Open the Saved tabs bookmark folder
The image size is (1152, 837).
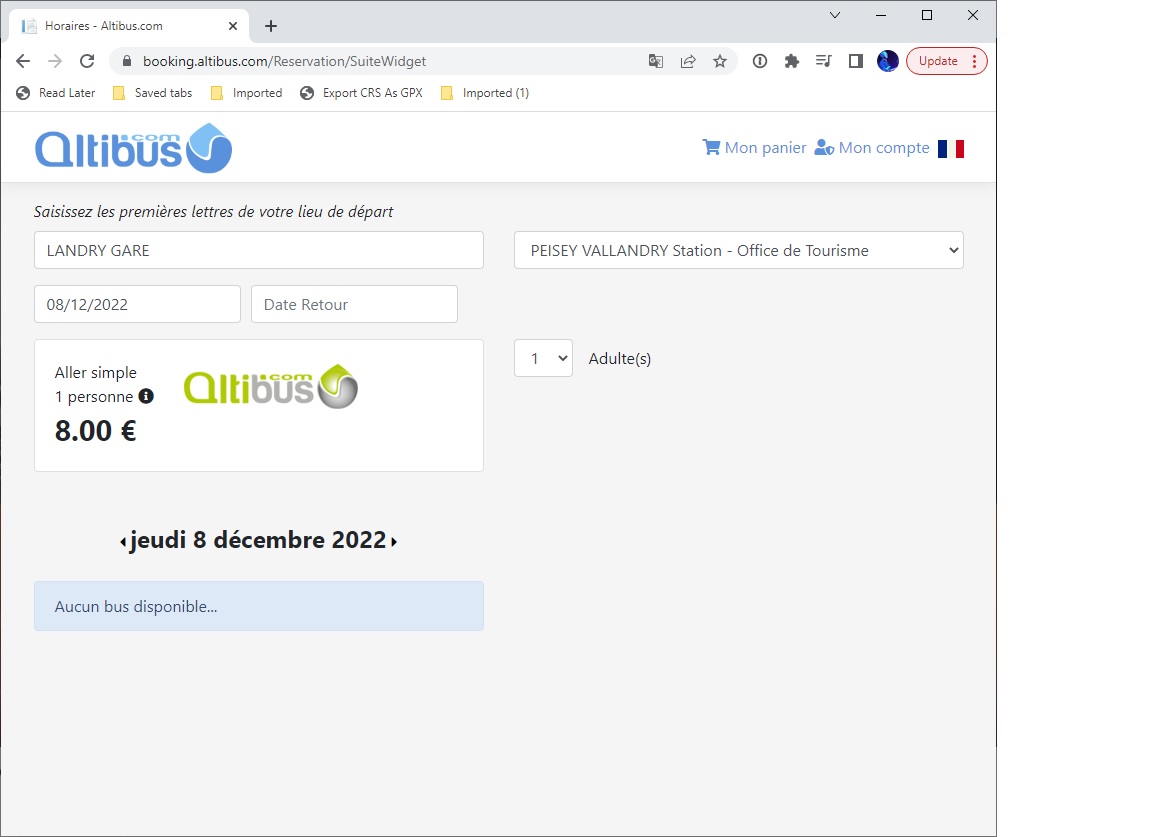coord(152,93)
